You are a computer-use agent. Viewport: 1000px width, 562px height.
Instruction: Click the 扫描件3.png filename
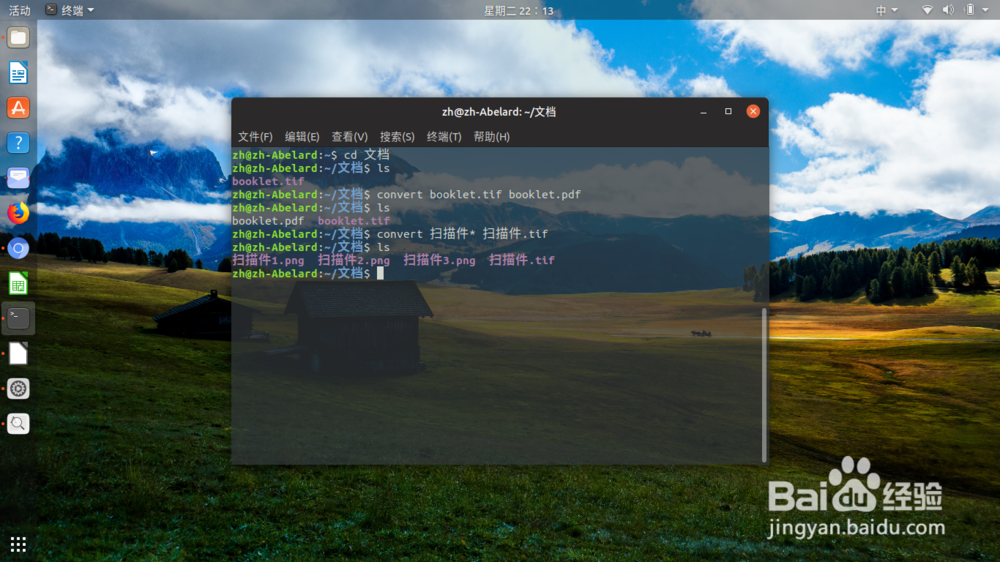coord(439,260)
